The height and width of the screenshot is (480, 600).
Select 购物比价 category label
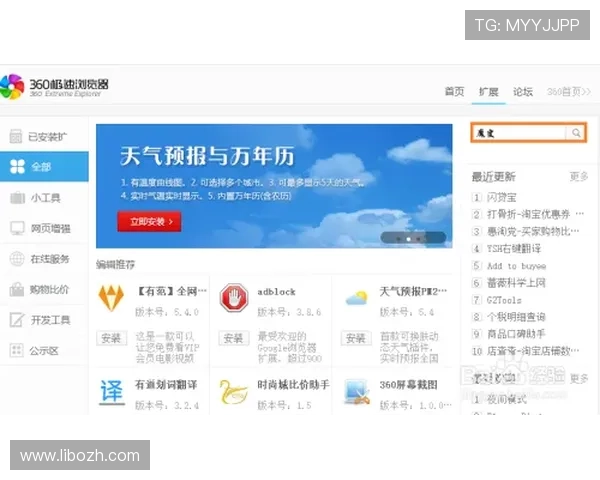(49, 289)
